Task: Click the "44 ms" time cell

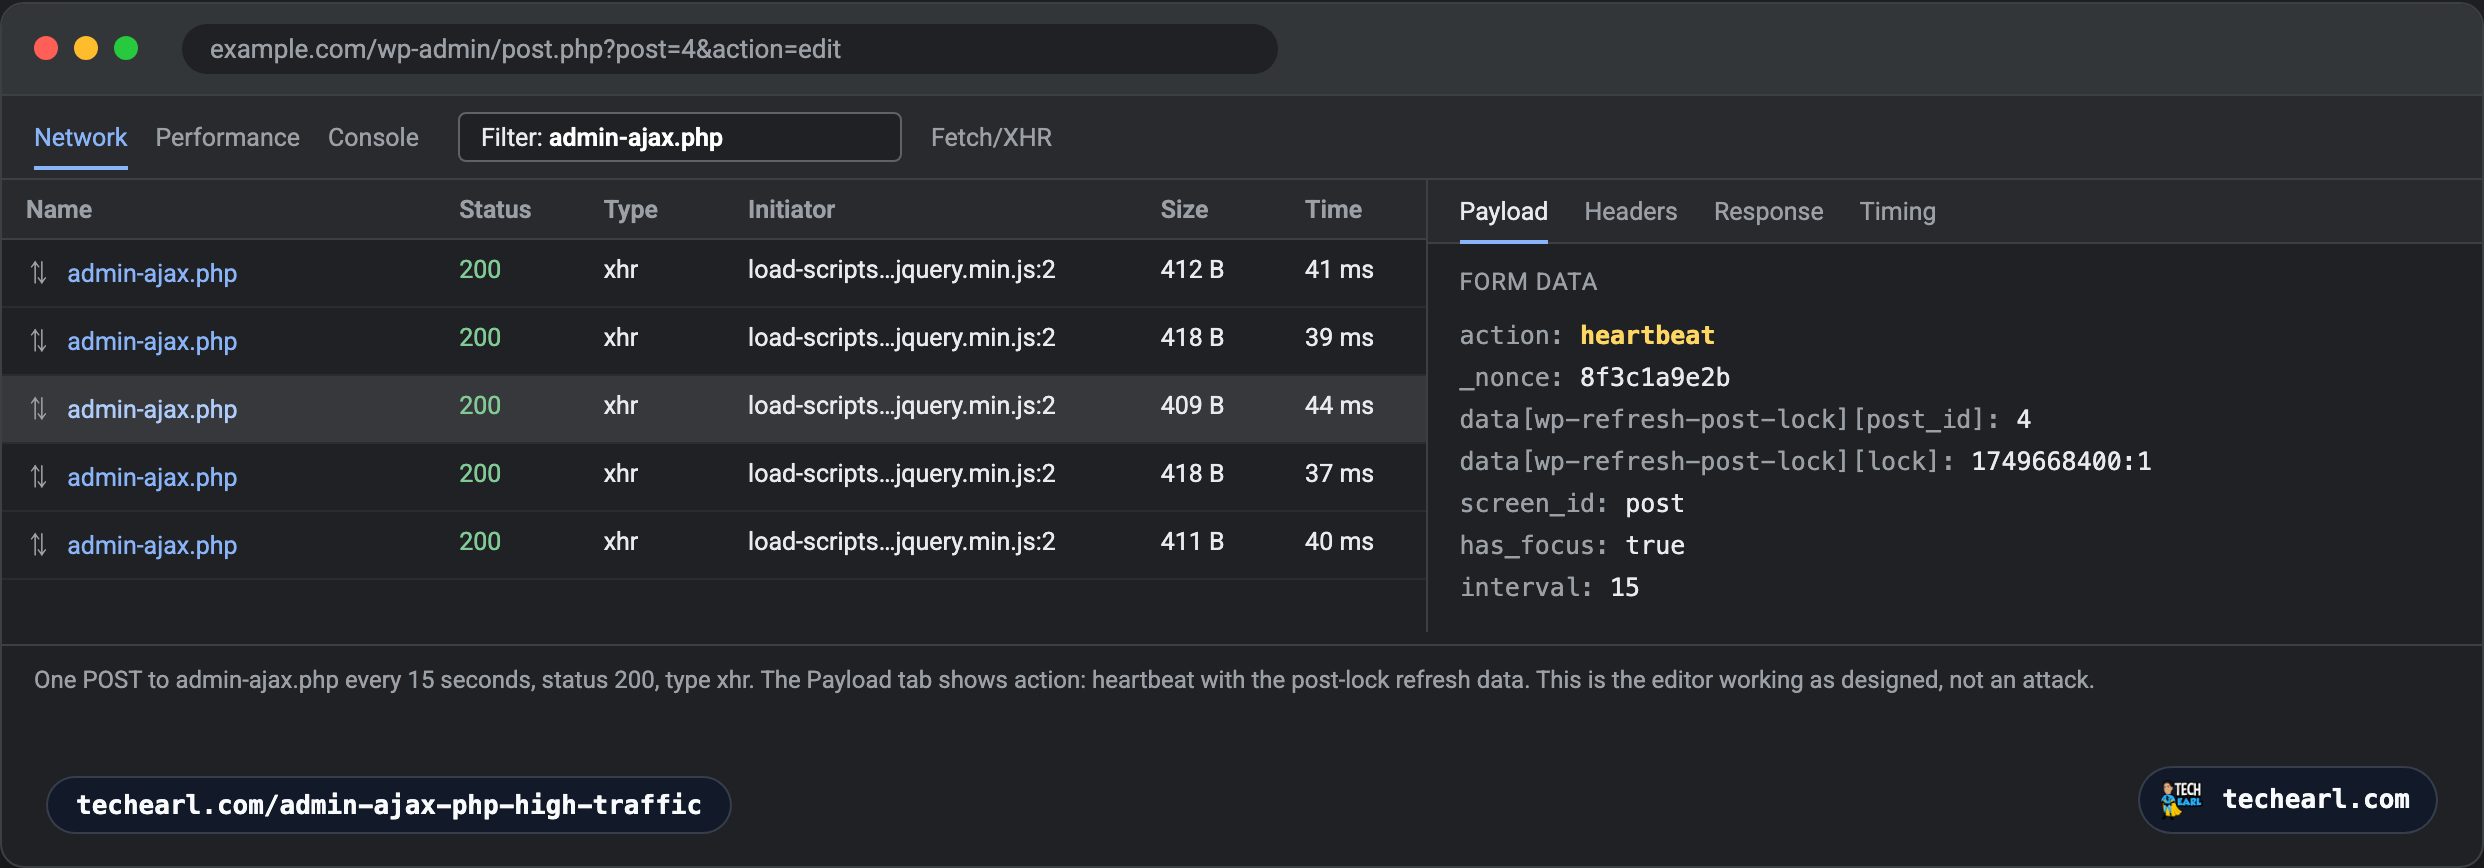Action: [x=1339, y=405]
